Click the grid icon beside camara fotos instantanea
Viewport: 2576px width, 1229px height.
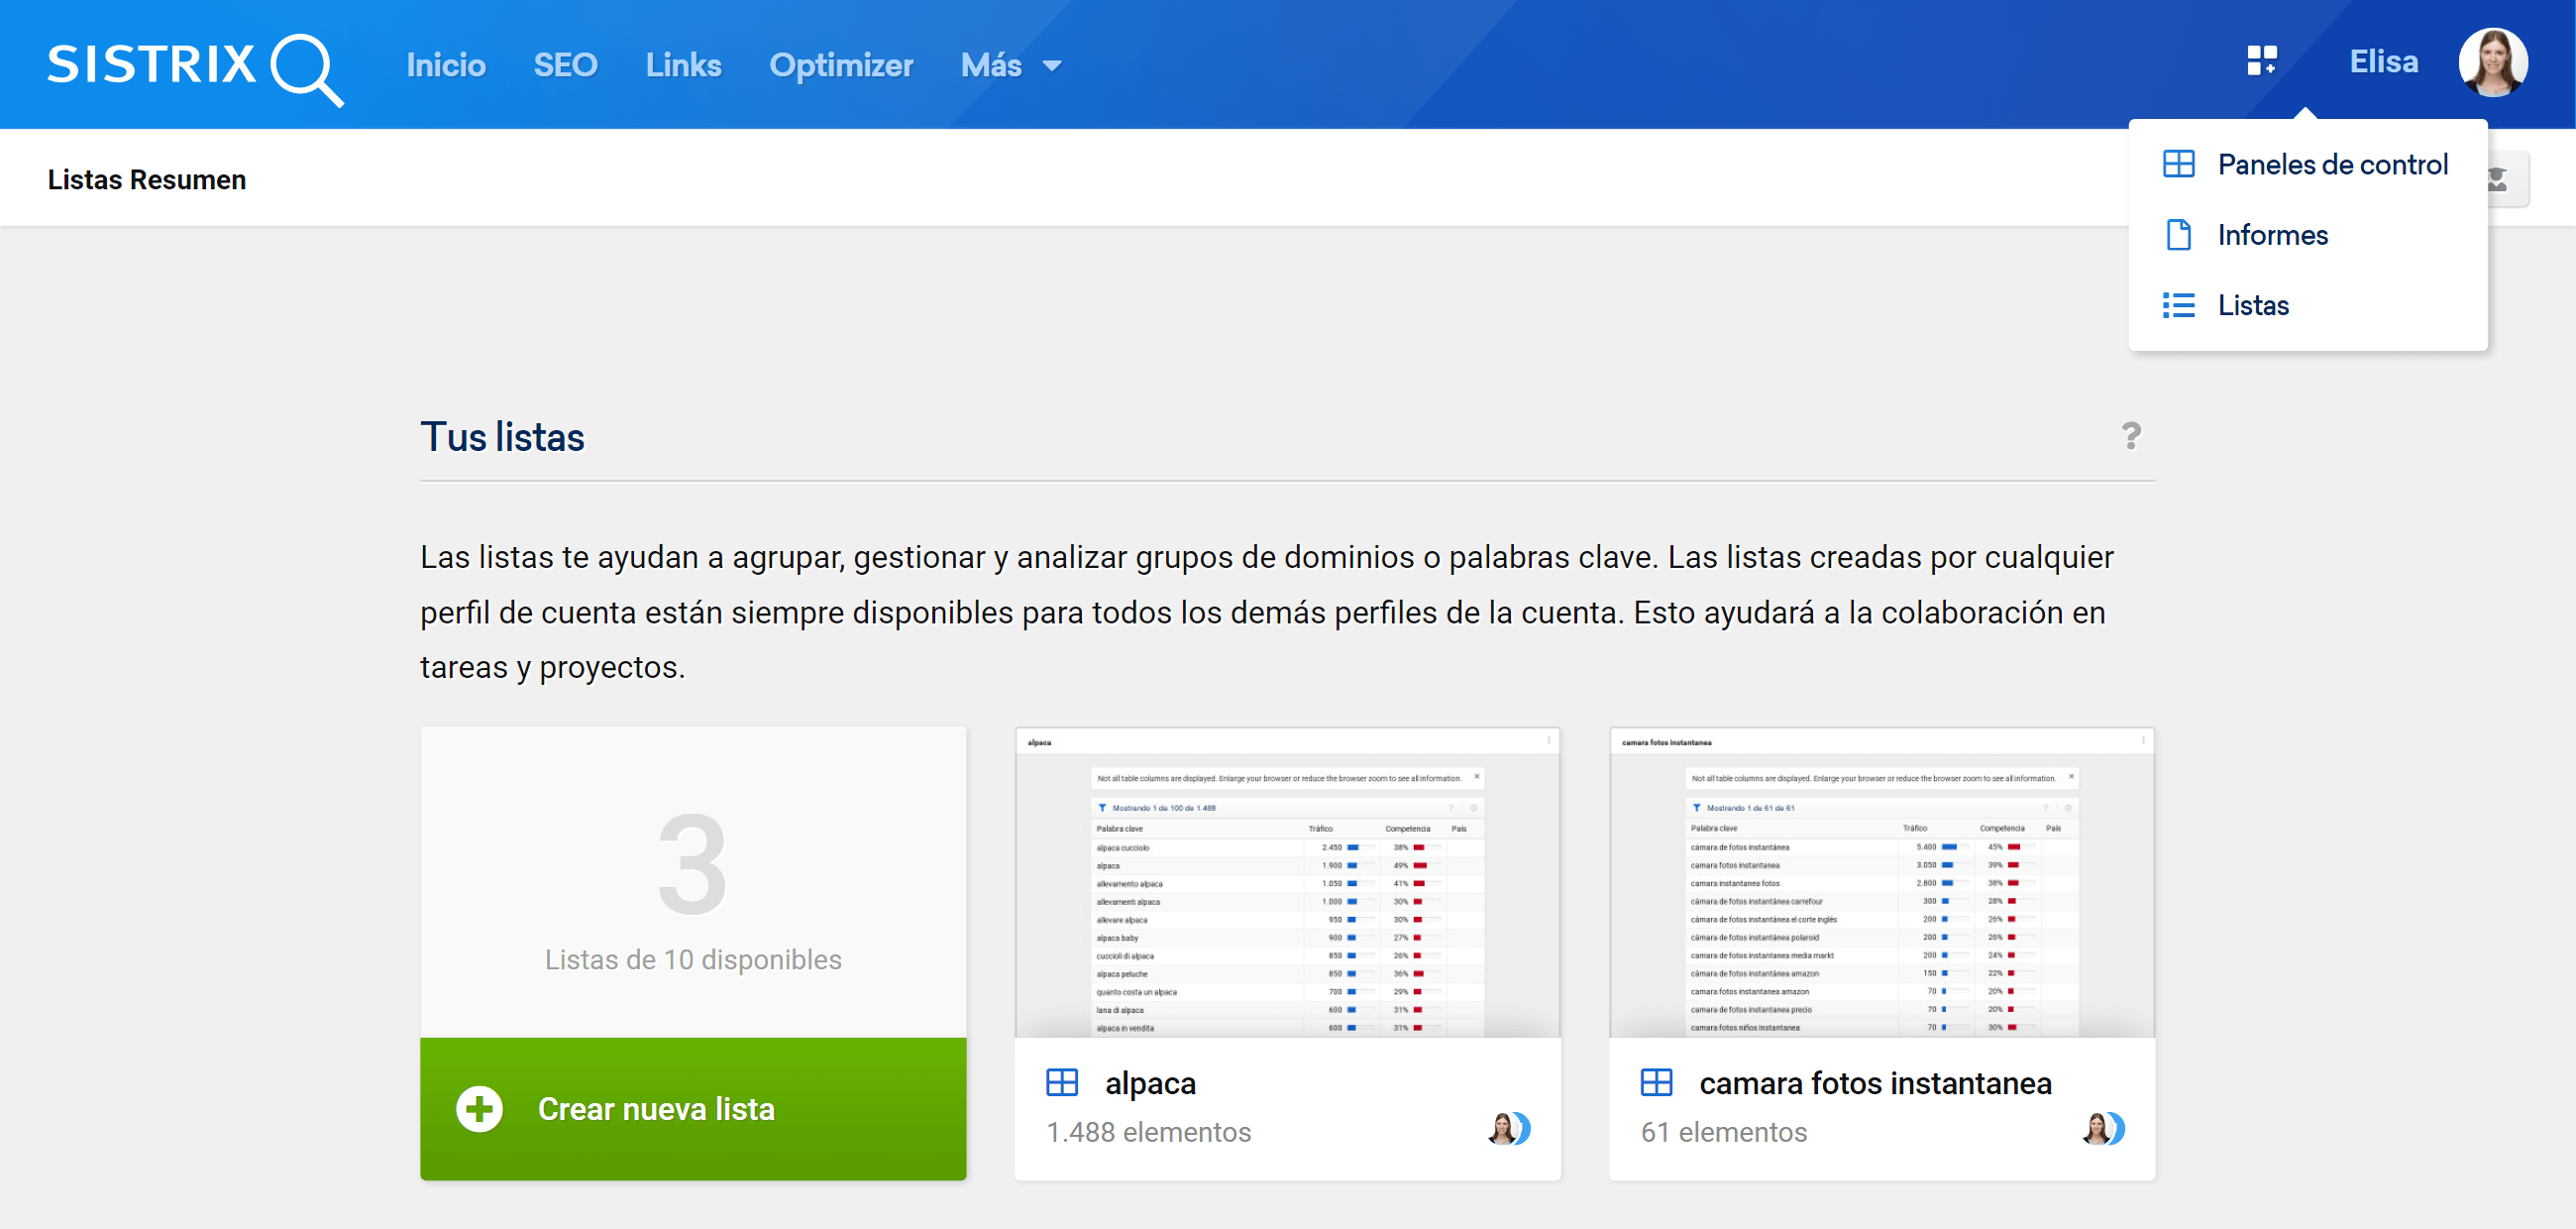[1656, 1082]
